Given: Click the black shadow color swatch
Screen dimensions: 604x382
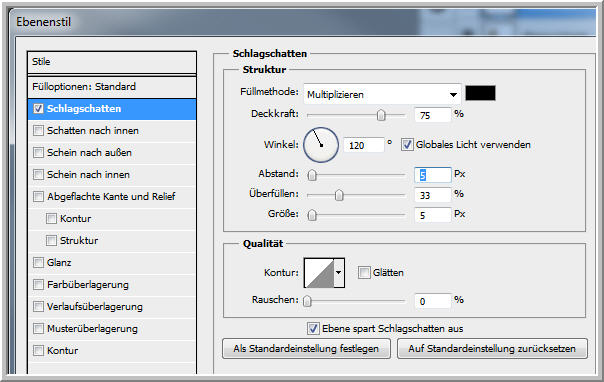Looking at the screenshot, I should click(480, 93).
